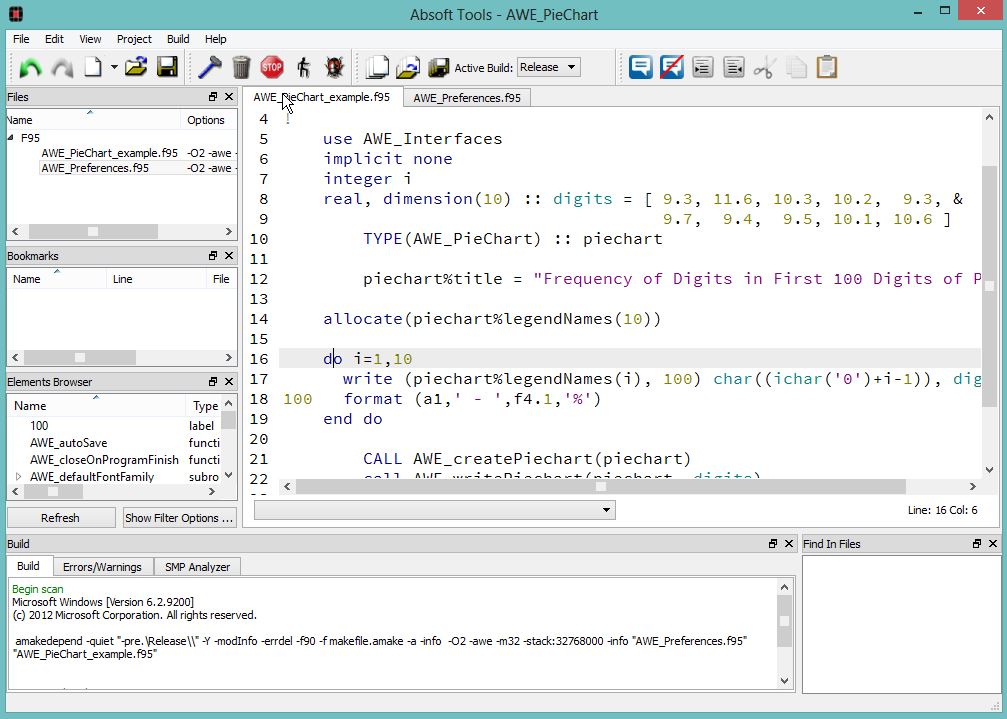Open the Project menu
Image resolution: width=1007 pixels, height=719 pixels.
134,39
